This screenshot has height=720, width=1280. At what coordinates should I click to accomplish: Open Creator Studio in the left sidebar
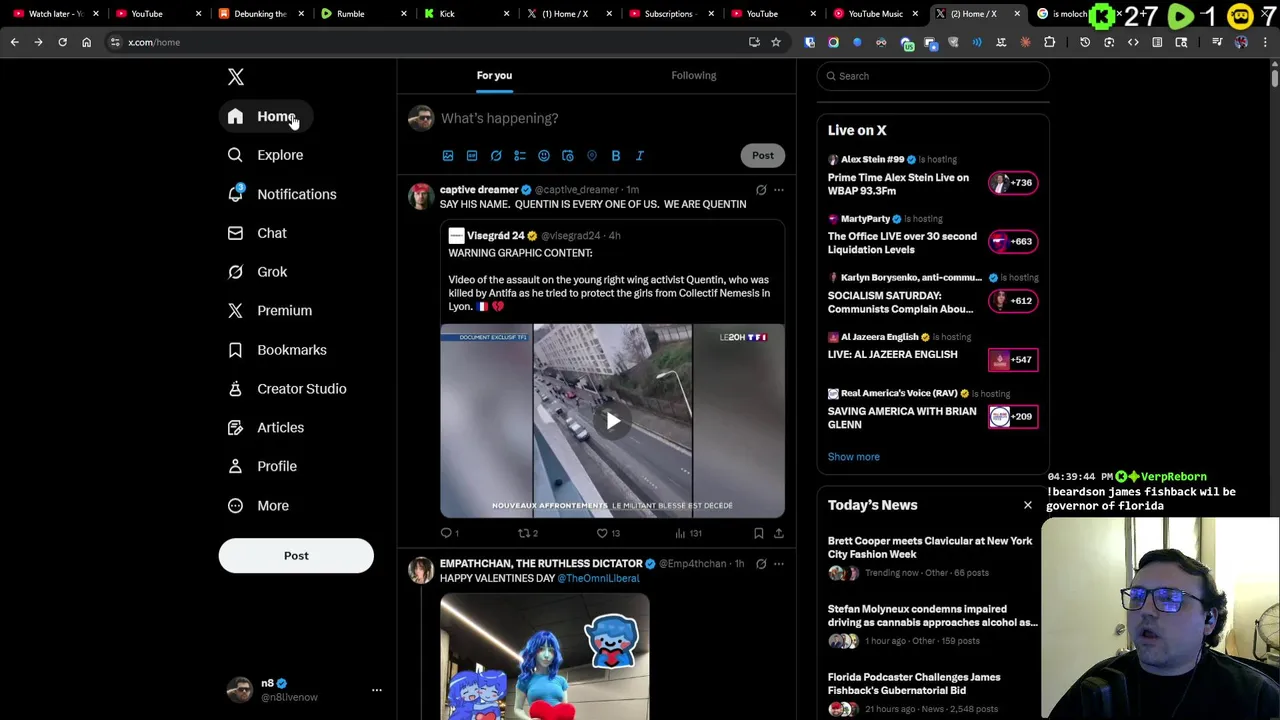coord(288,389)
